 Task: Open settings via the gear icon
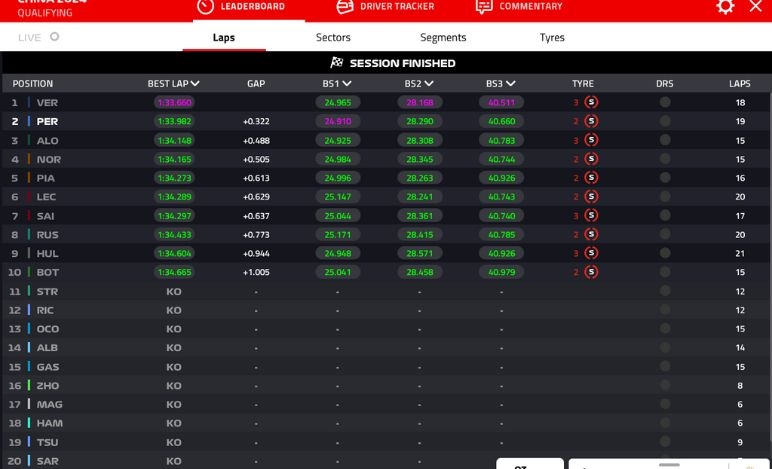[x=725, y=6]
